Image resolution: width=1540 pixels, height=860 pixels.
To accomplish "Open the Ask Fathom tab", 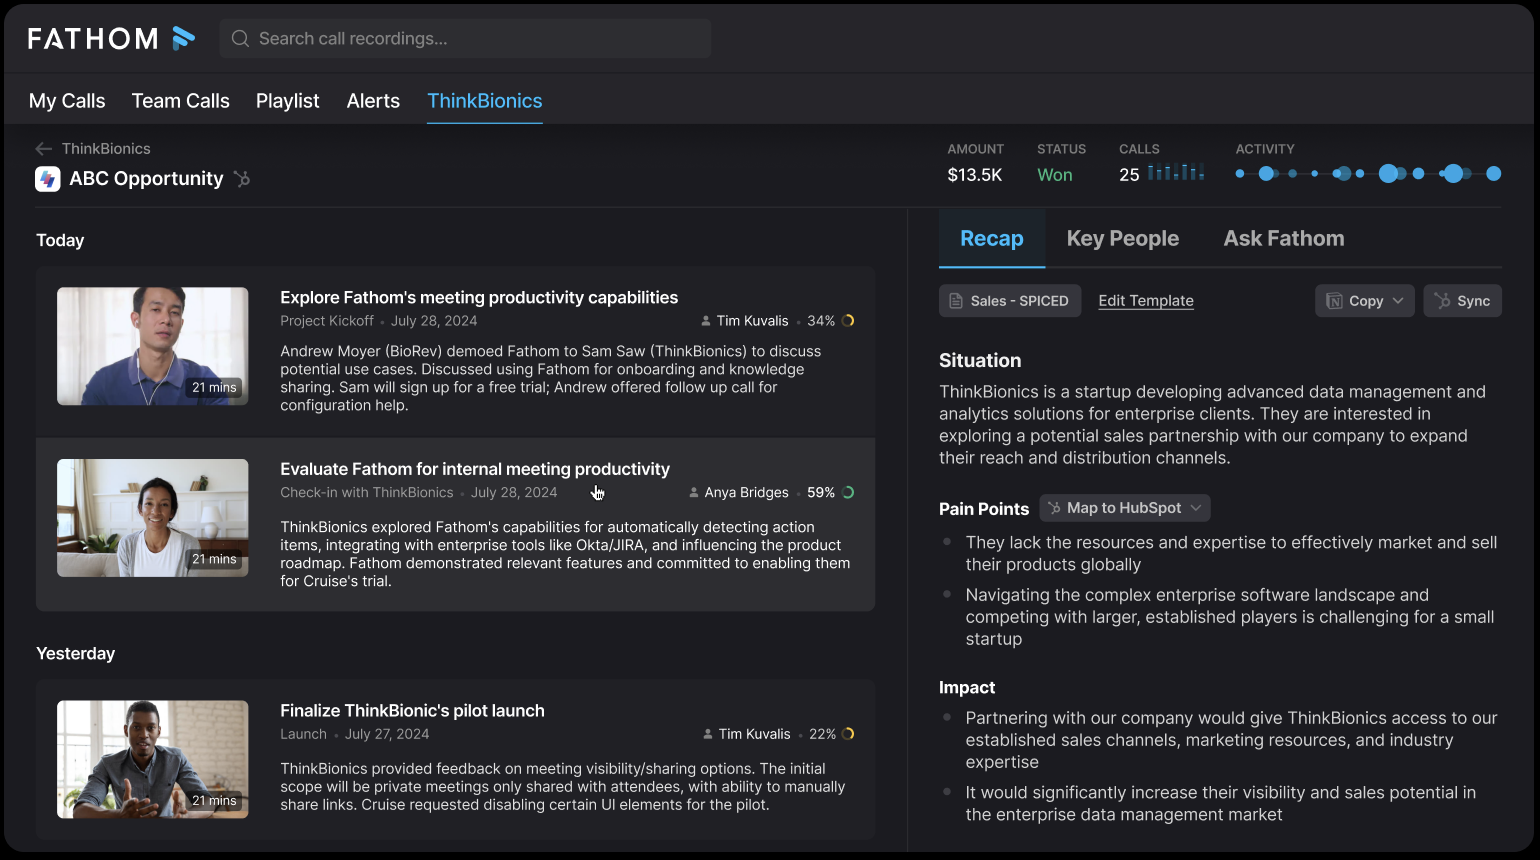I will pyautogui.click(x=1284, y=238).
